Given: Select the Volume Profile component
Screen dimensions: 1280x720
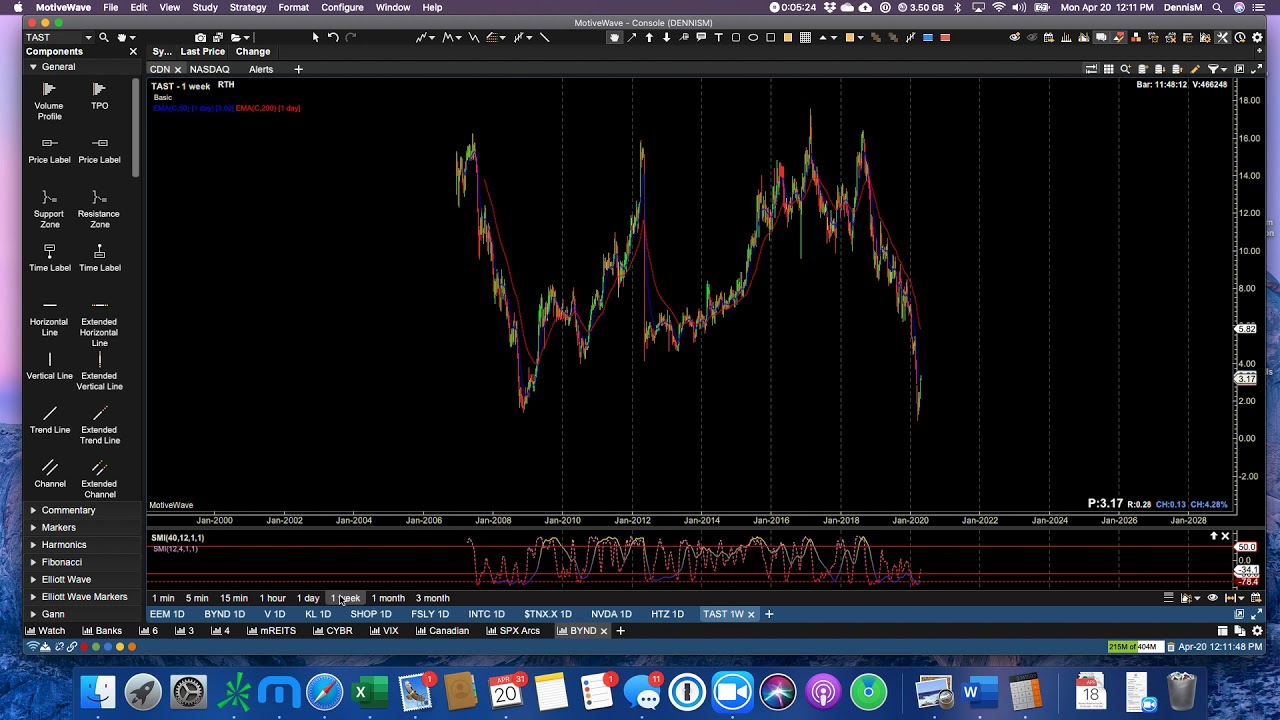Looking at the screenshot, I should (x=49, y=101).
